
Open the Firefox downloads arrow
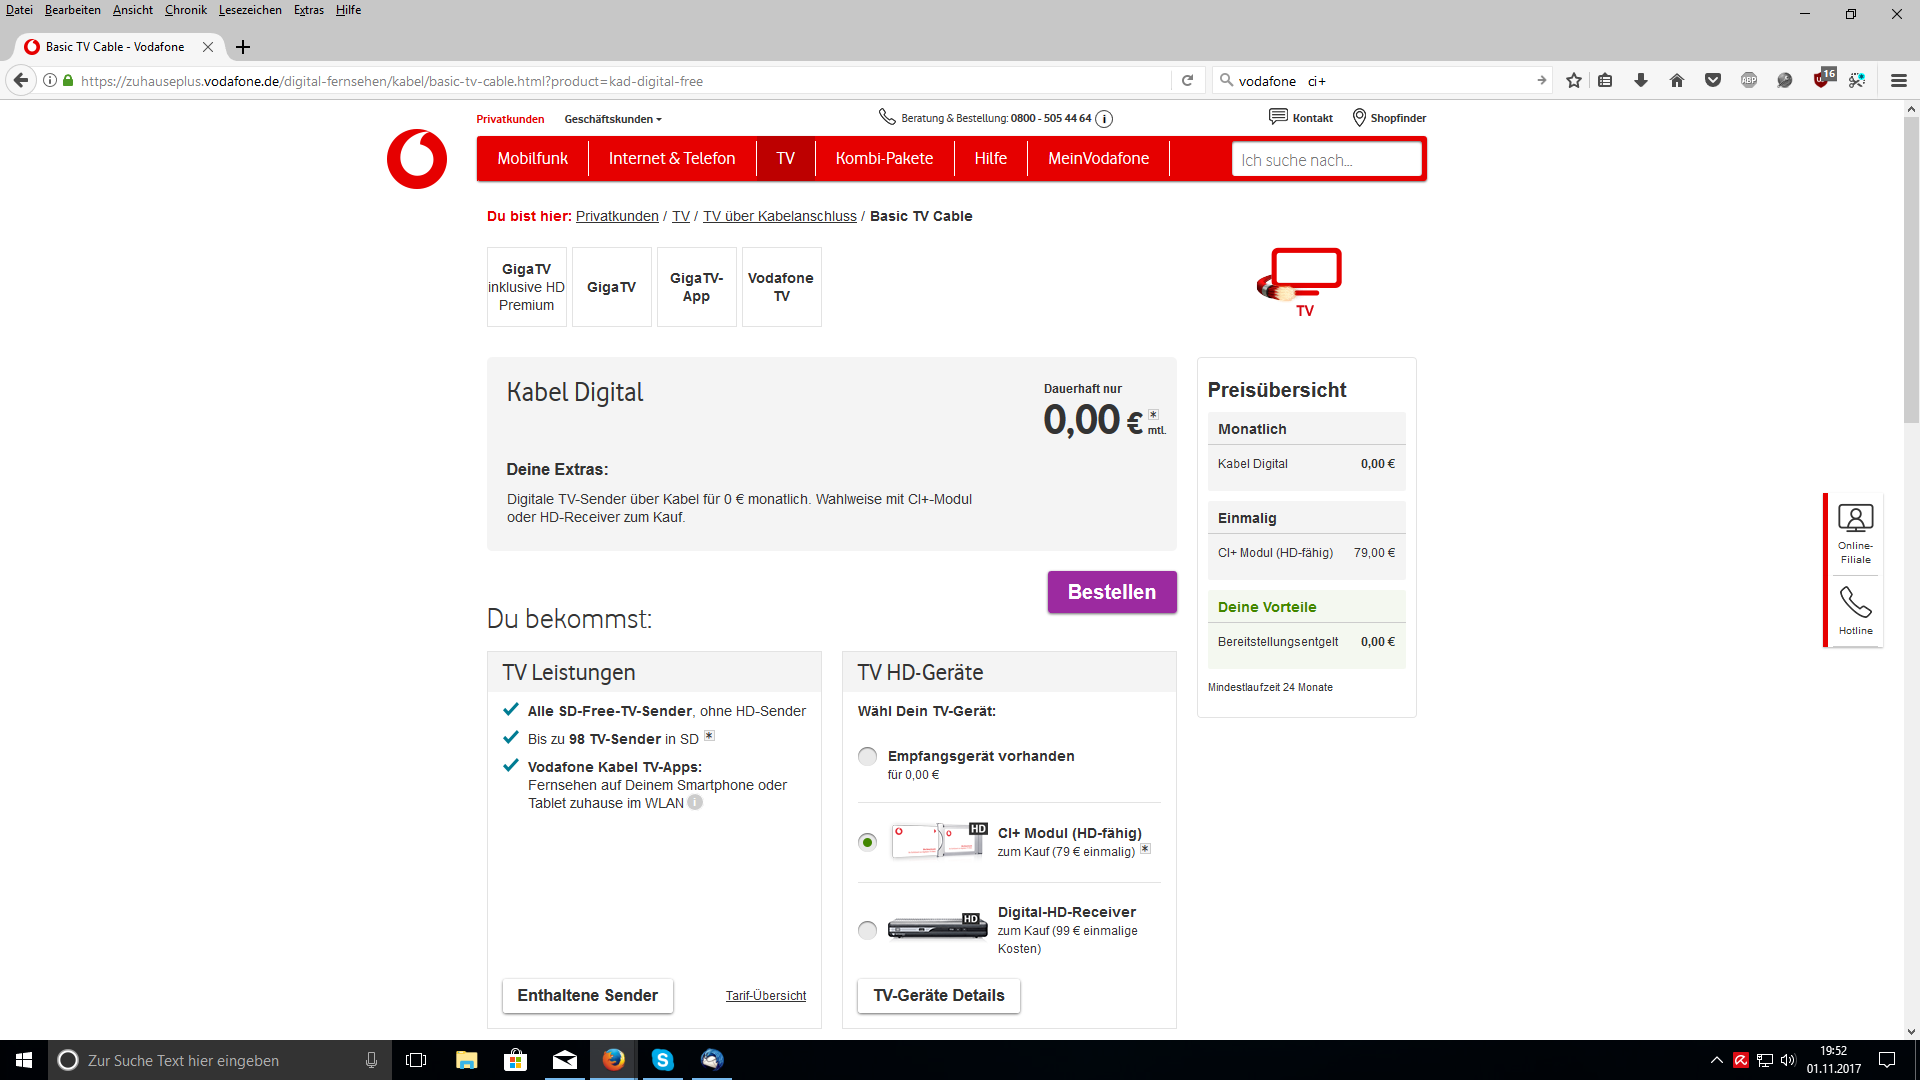(x=1641, y=81)
